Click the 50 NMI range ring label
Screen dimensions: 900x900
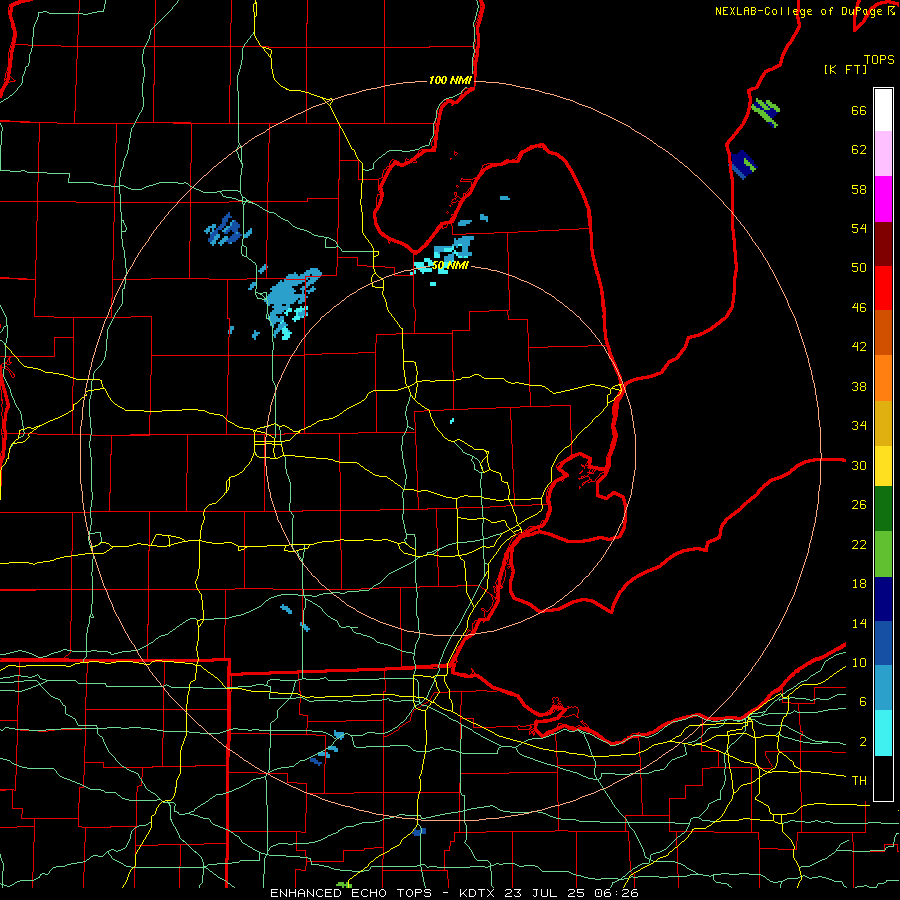point(450,265)
